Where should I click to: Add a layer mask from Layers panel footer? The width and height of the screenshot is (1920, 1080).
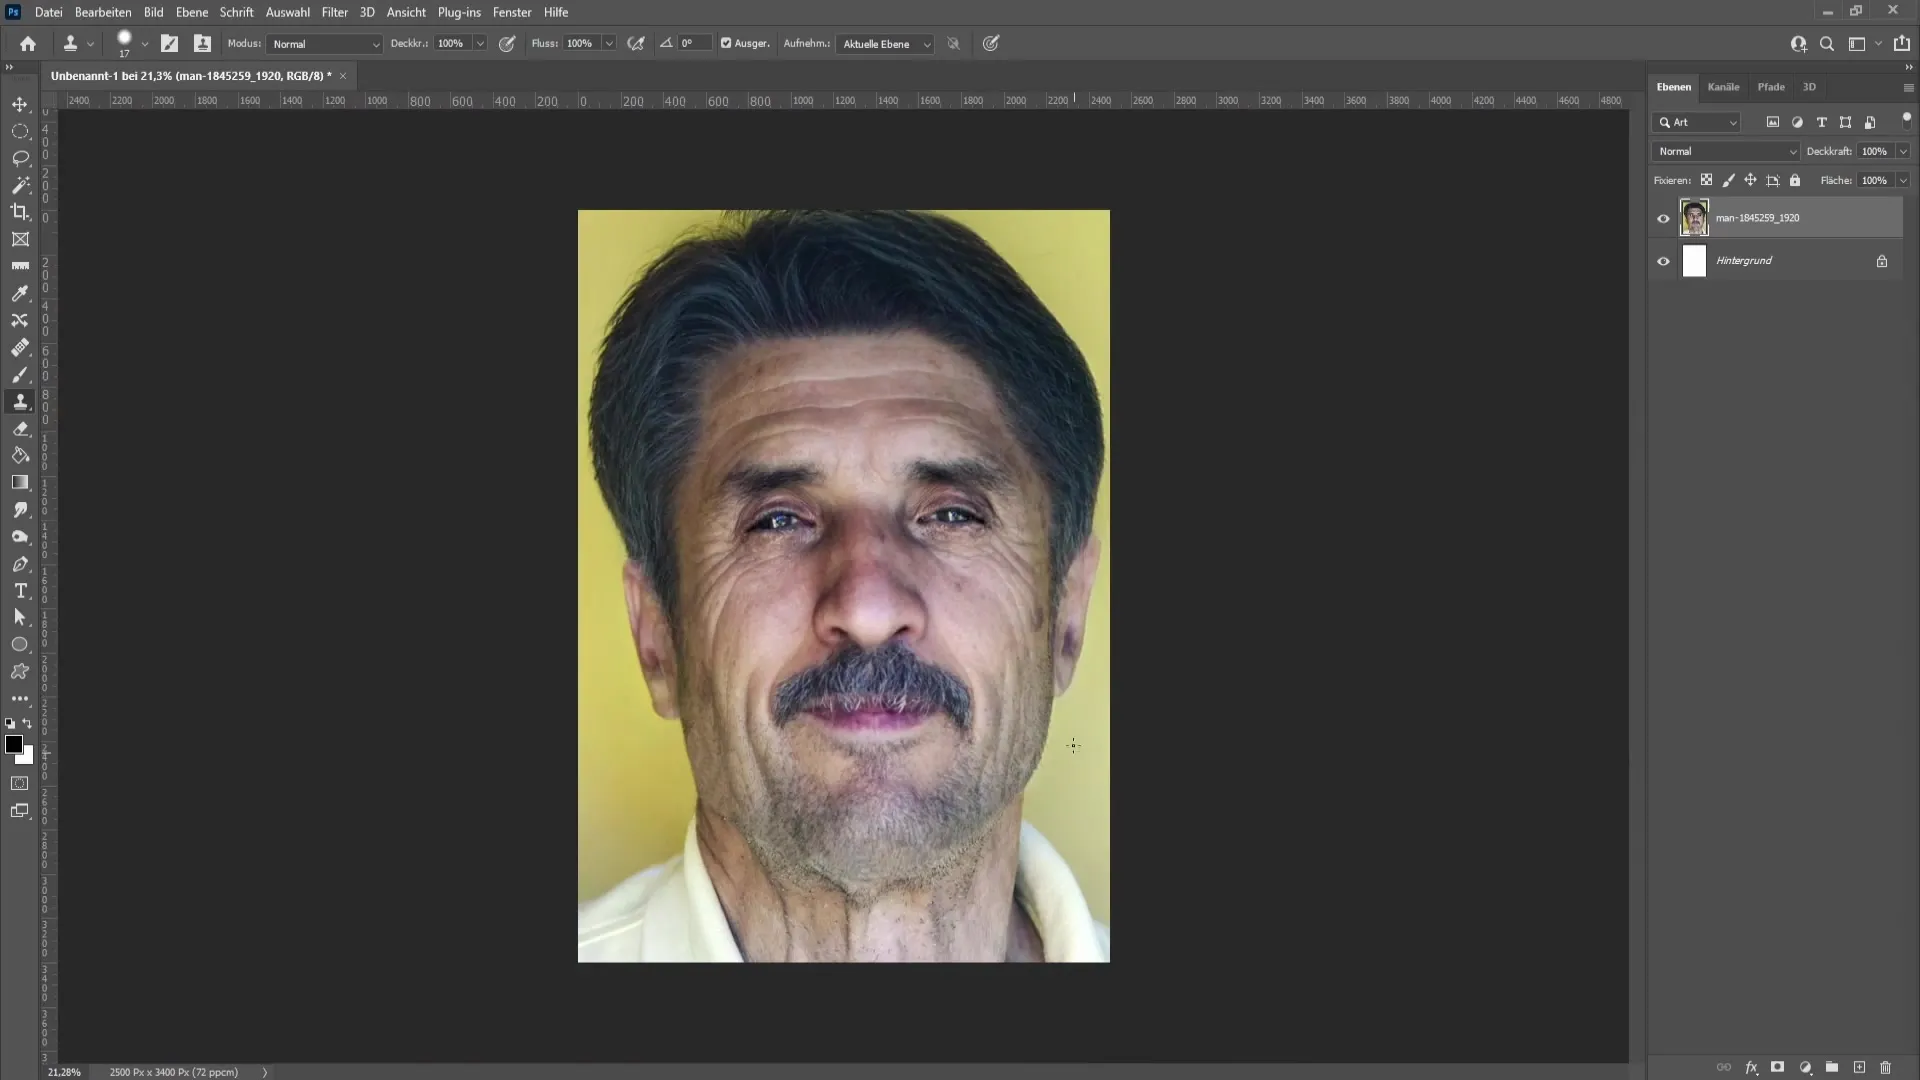(1777, 1067)
